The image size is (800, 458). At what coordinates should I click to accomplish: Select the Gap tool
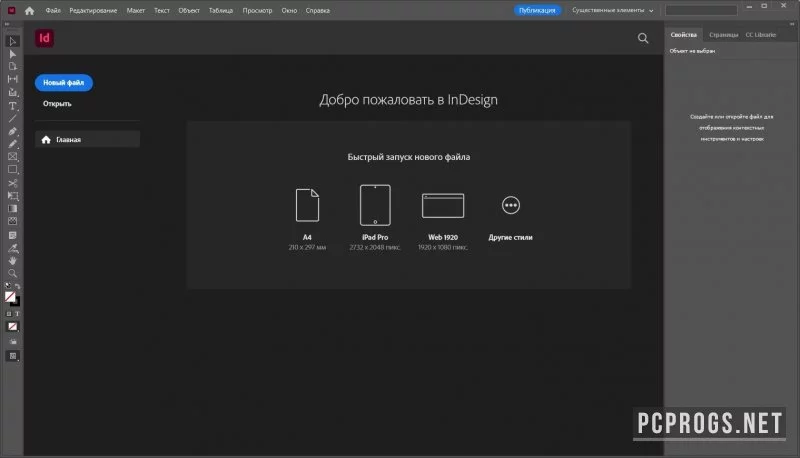12,79
